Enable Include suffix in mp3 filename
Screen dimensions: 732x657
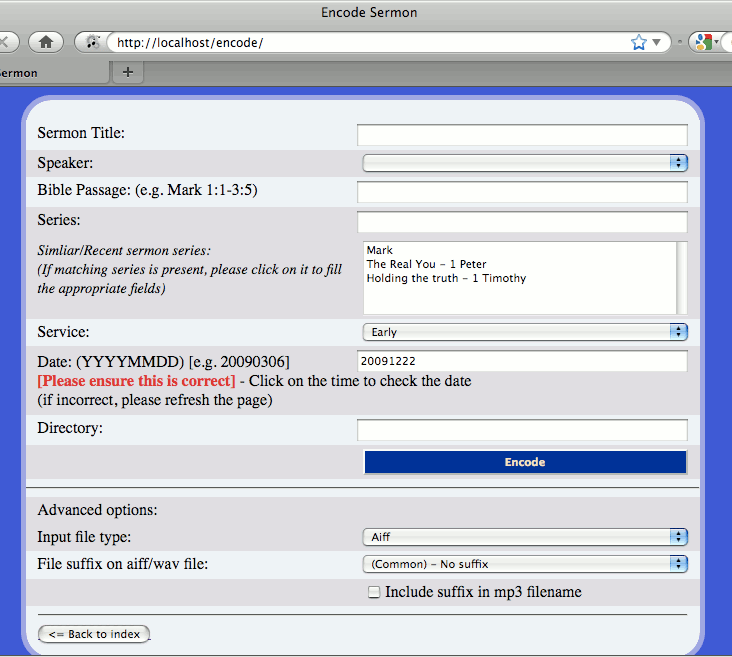[x=373, y=592]
